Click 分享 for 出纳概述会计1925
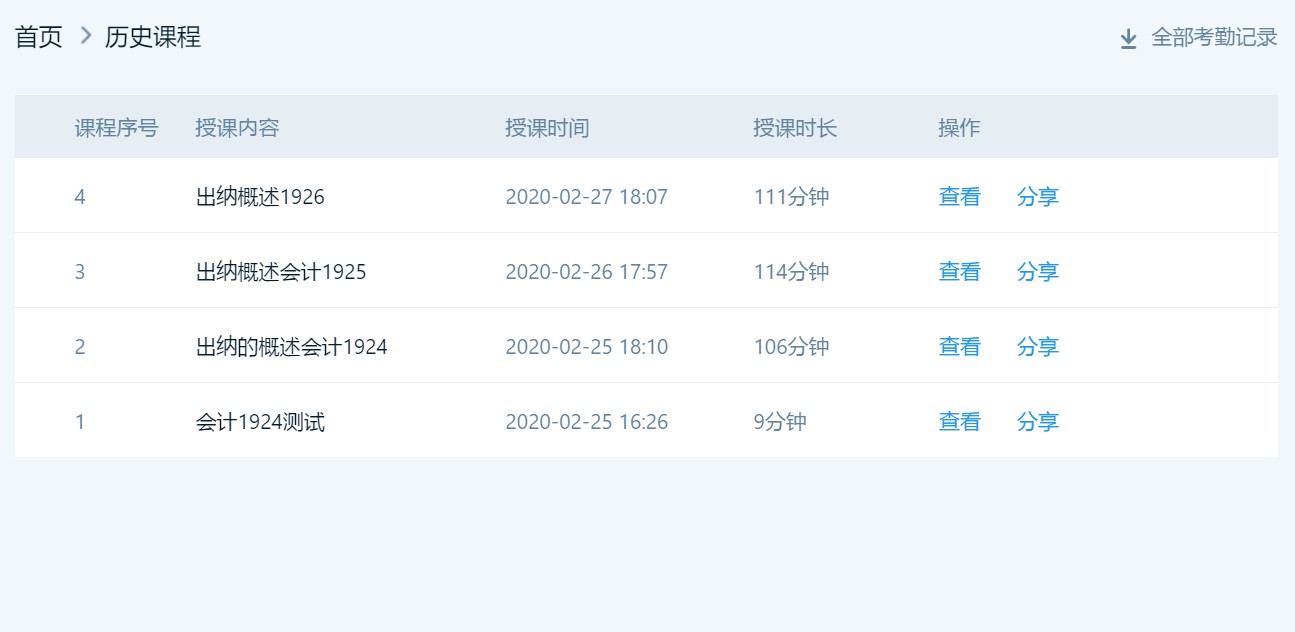Image resolution: width=1295 pixels, height=632 pixels. pos(1037,272)
